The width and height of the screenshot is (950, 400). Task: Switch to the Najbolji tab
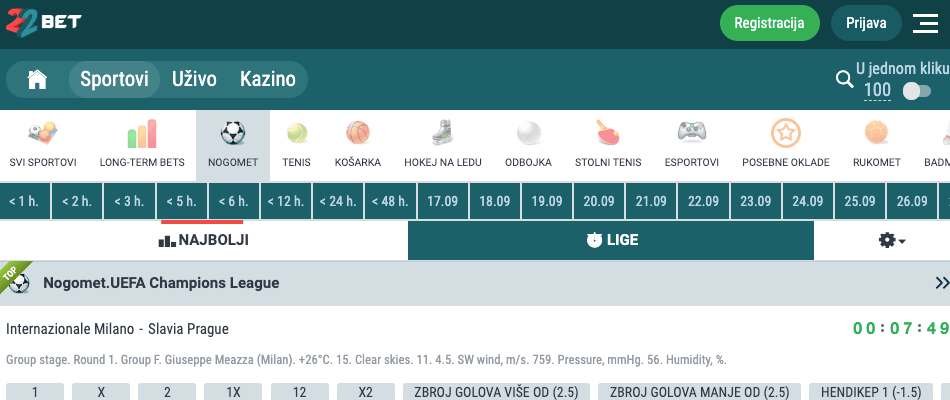coord(204,241)
